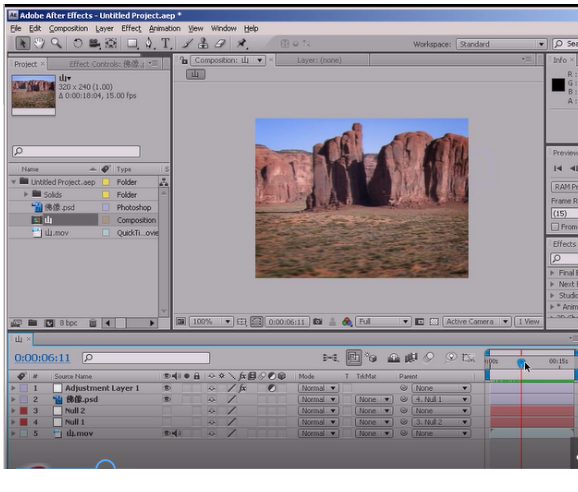Select the Pen tool
This screenshot has width=578, height=492.
click(x=149, y=43)
